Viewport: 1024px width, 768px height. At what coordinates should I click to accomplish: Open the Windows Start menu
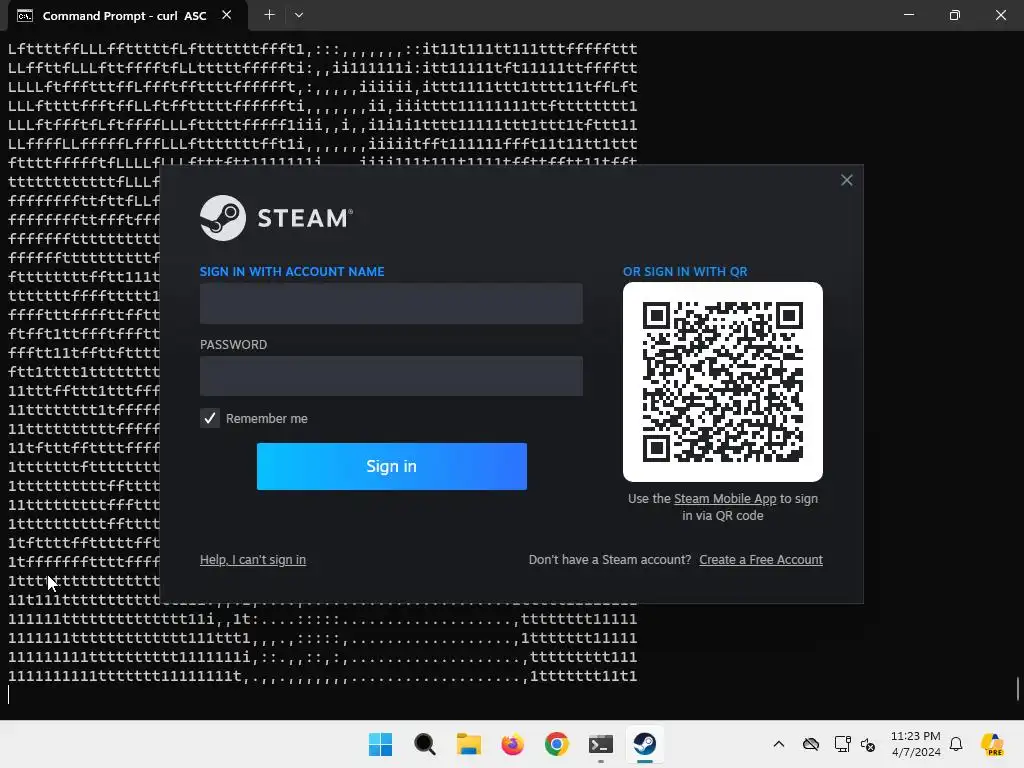[x=380, y=744]
